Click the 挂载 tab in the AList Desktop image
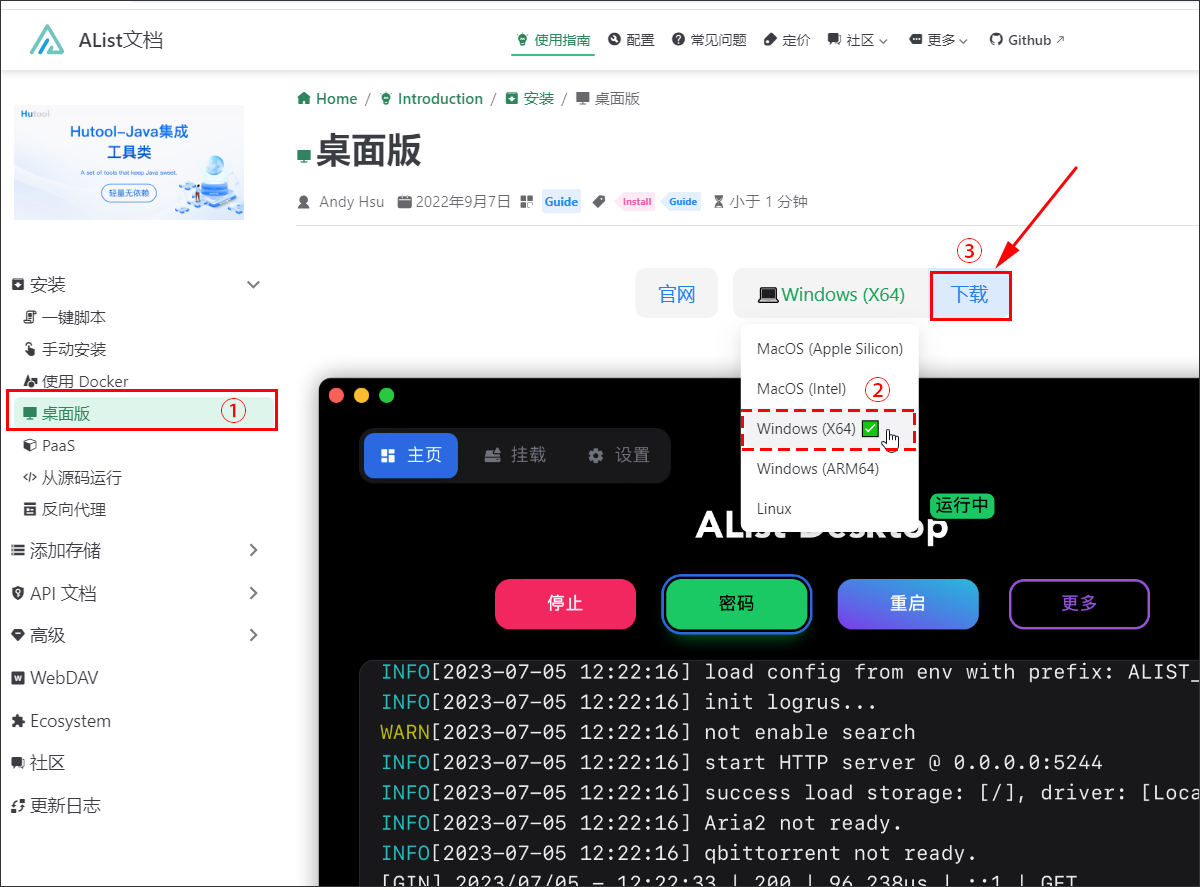The image size is (1200, 887). click(x=515, y=455)
